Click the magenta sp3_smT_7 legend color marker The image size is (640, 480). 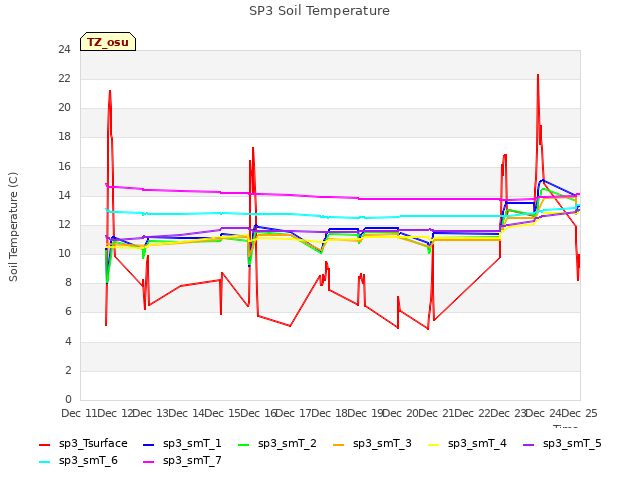(x=149, y=462)
